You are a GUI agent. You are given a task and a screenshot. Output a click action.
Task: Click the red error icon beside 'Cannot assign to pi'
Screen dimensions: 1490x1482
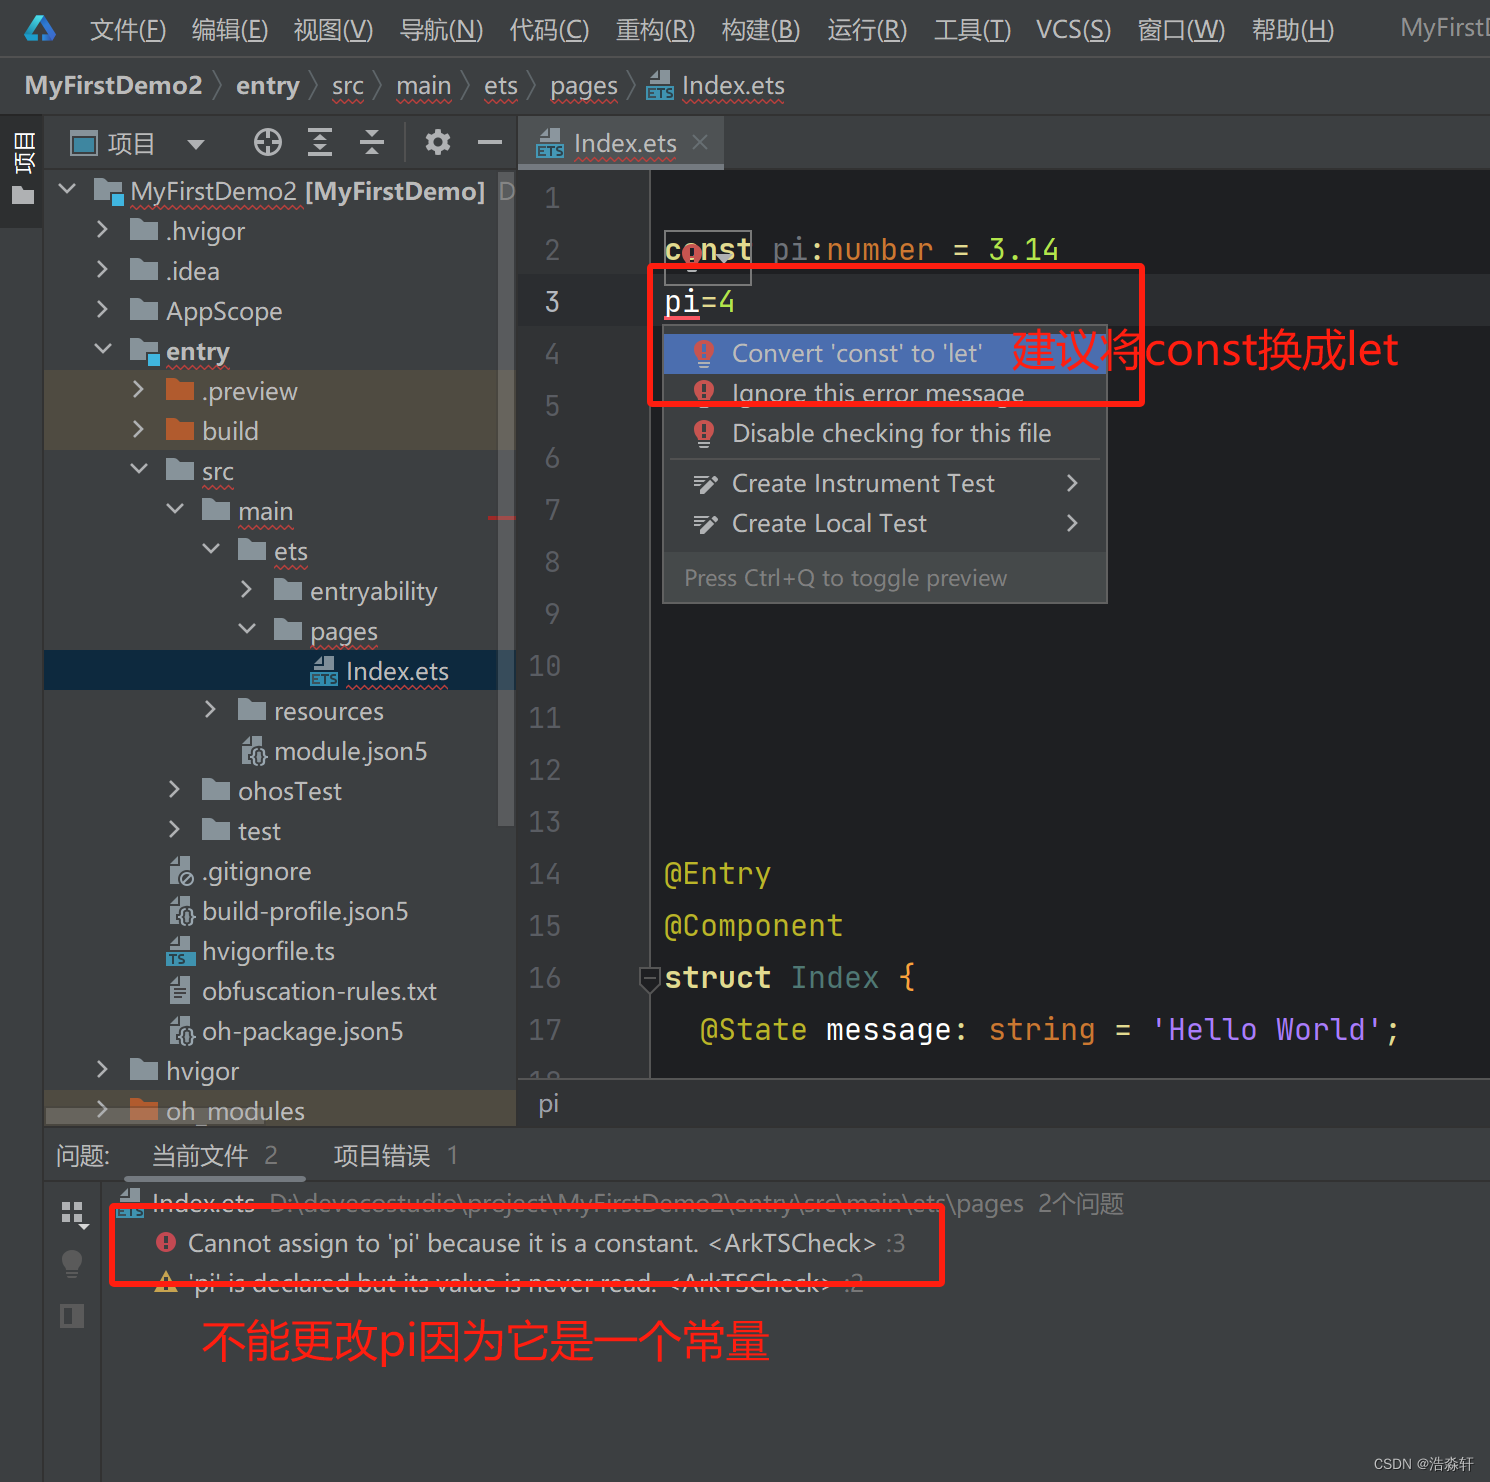pyautogui.click(x=166, y=1243)
